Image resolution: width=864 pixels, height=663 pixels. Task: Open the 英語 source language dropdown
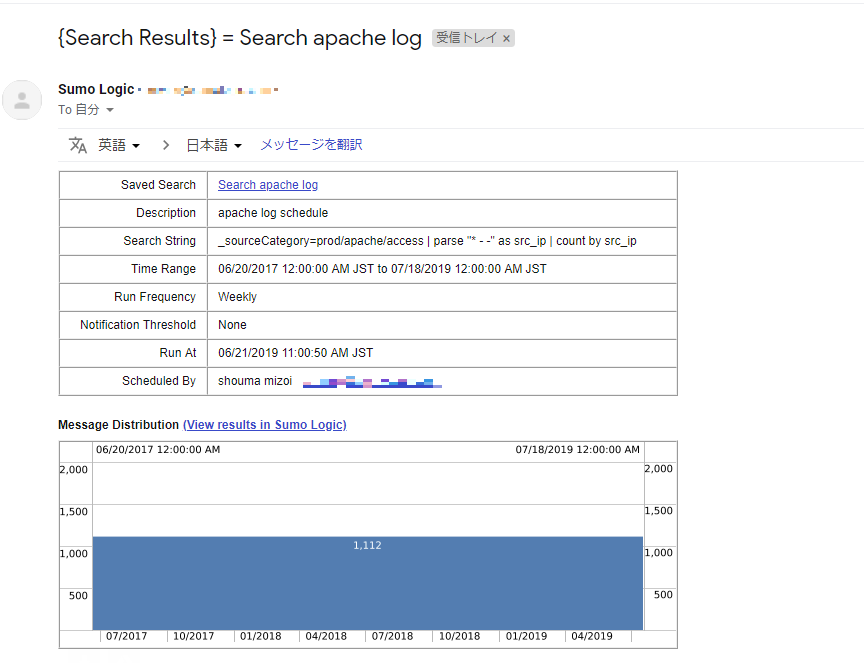click(119, 145)
